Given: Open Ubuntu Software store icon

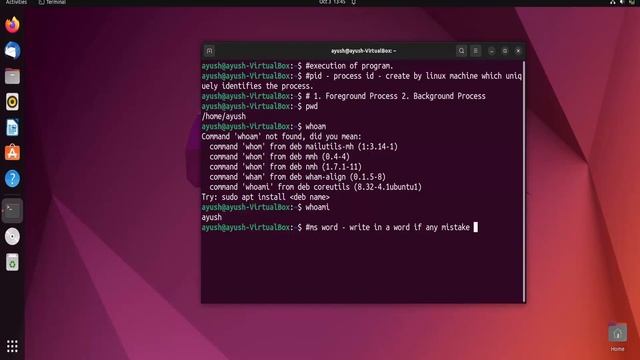Looking at the screenshot, I should point(12,153).
